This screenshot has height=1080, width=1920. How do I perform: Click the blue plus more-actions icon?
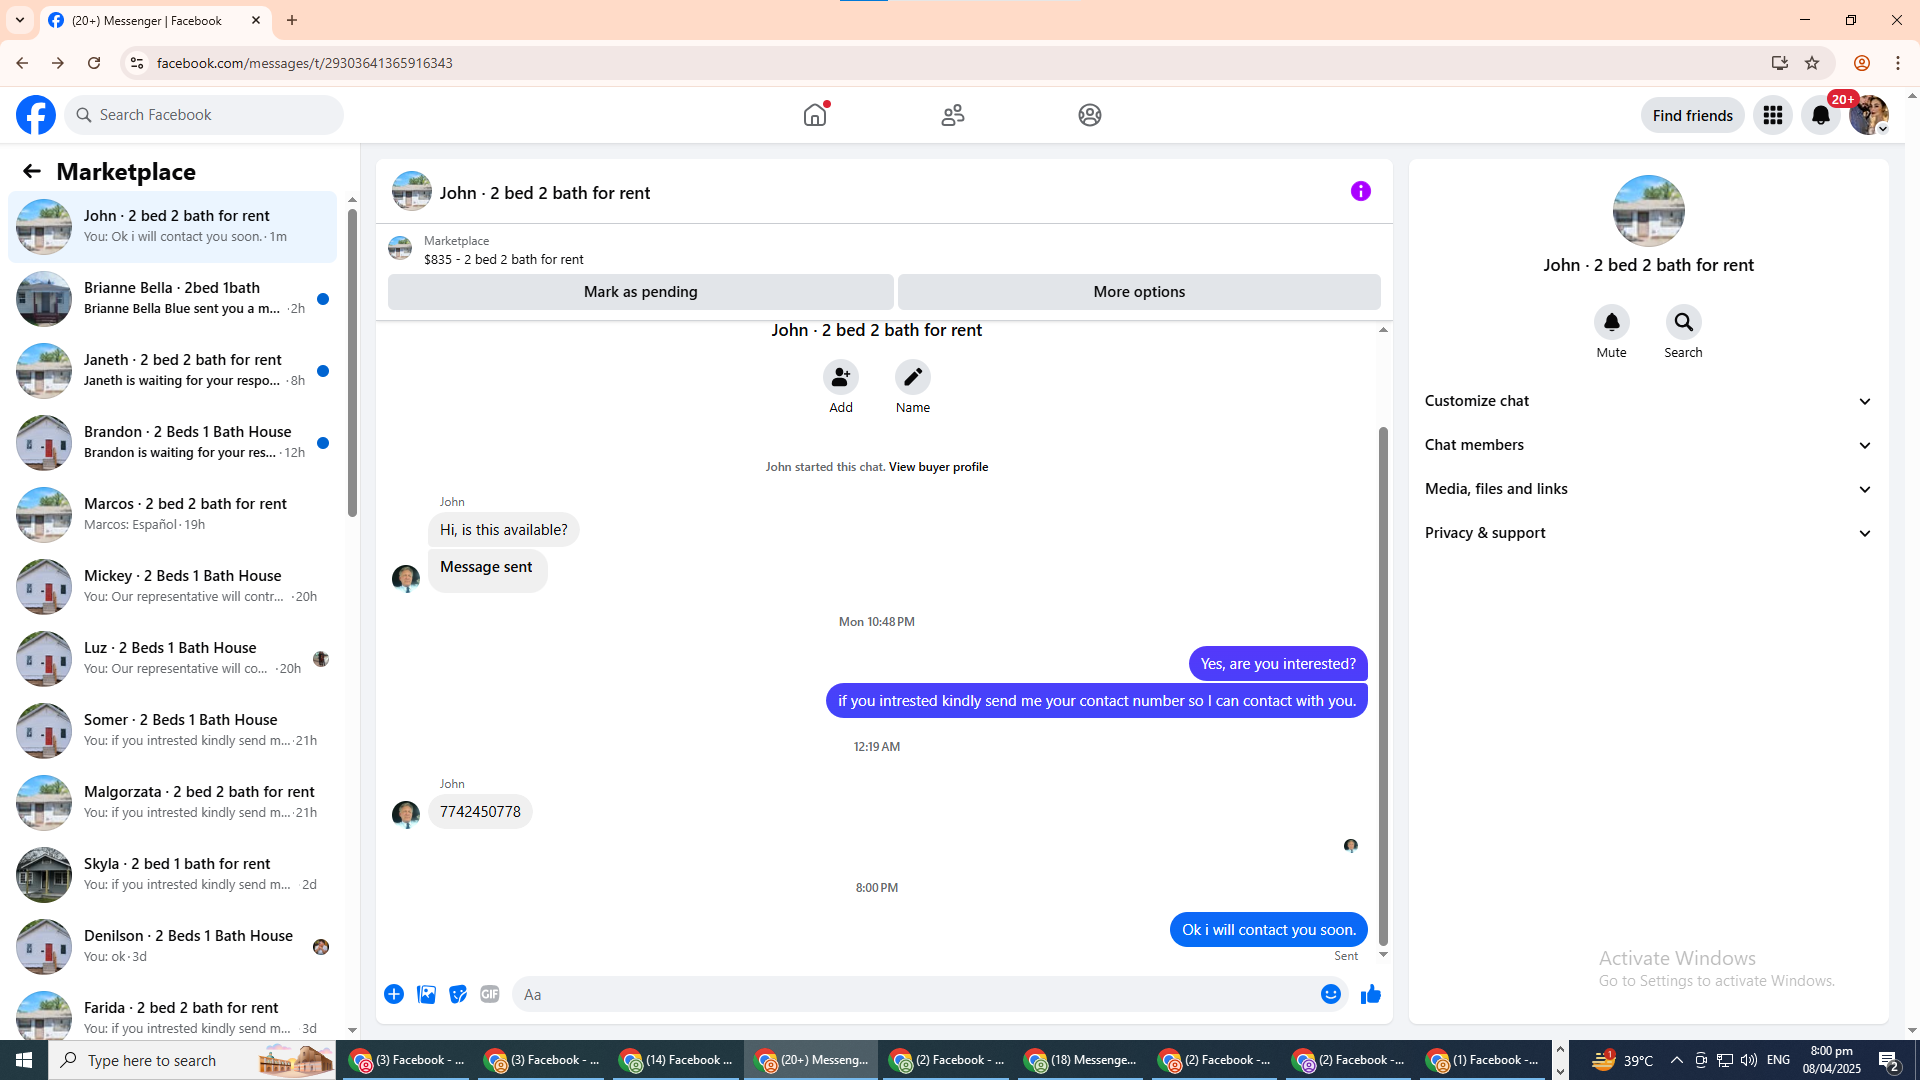(x=394, y=994)
